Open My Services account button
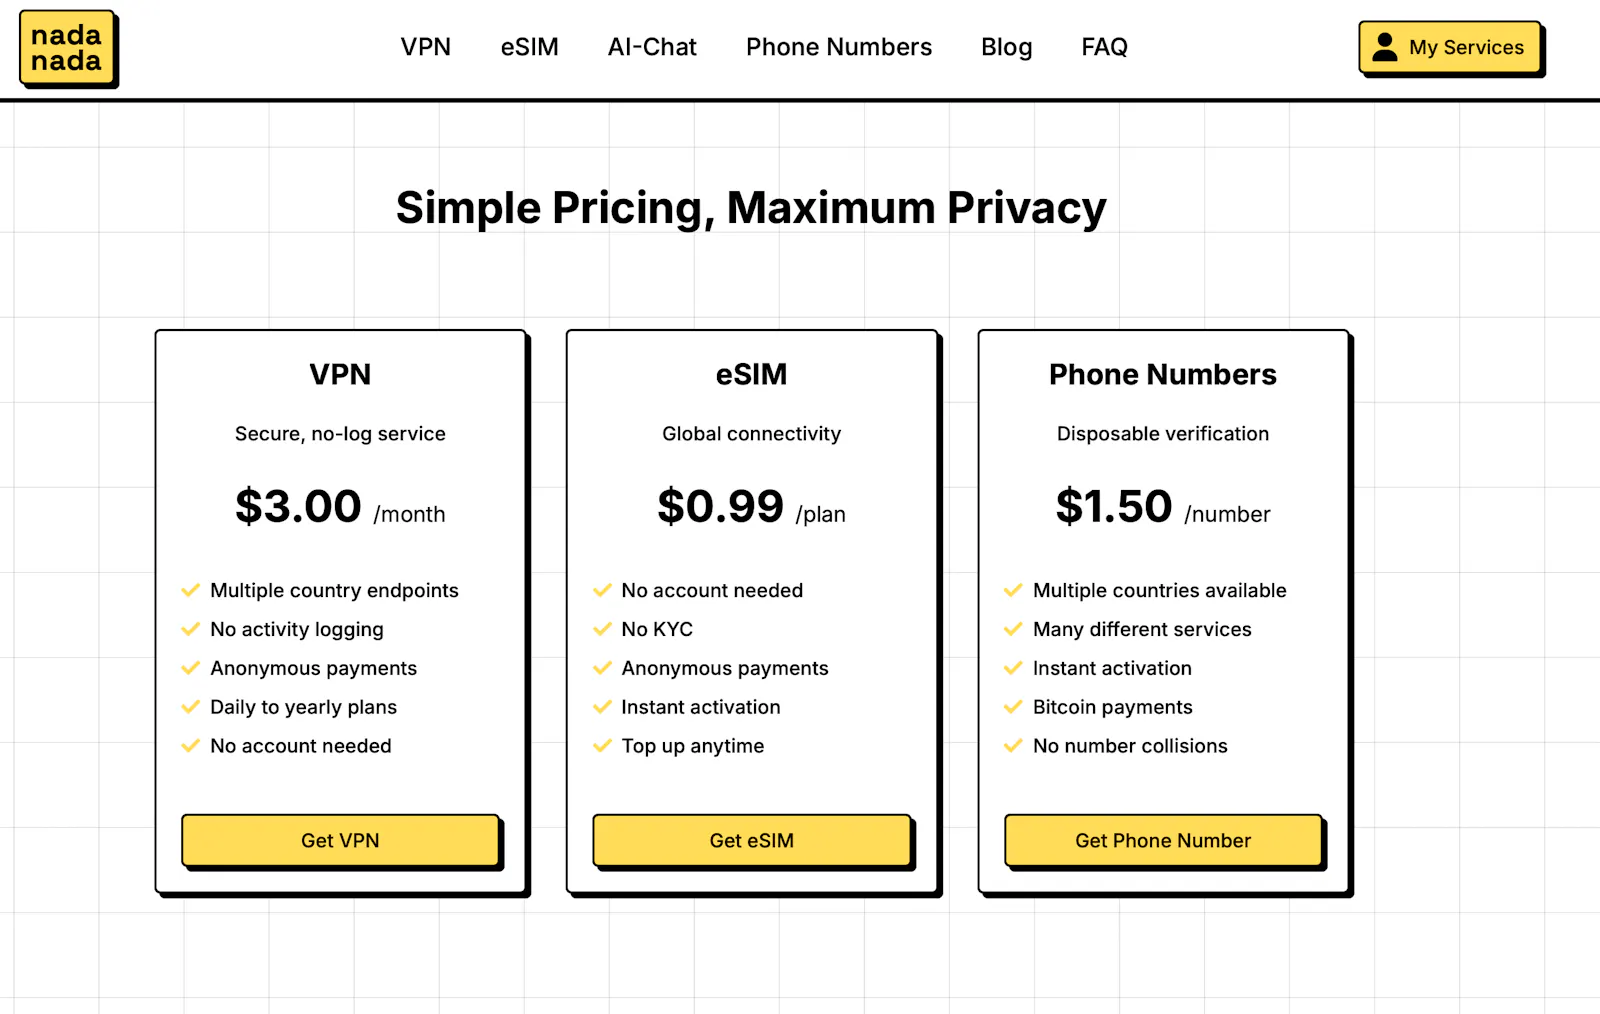This screenshot has width=1600, height=1014. coord(1450,47)
